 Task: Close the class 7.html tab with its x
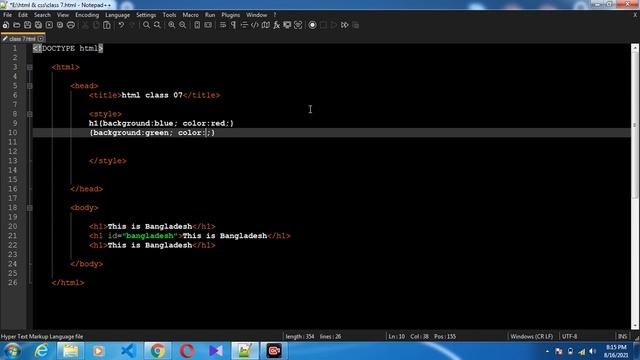(x=40, y=39)
